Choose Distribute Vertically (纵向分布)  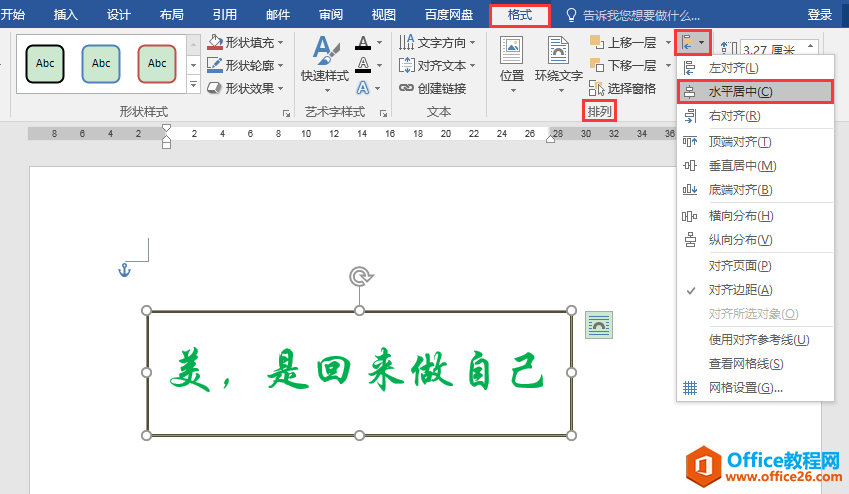755,239
